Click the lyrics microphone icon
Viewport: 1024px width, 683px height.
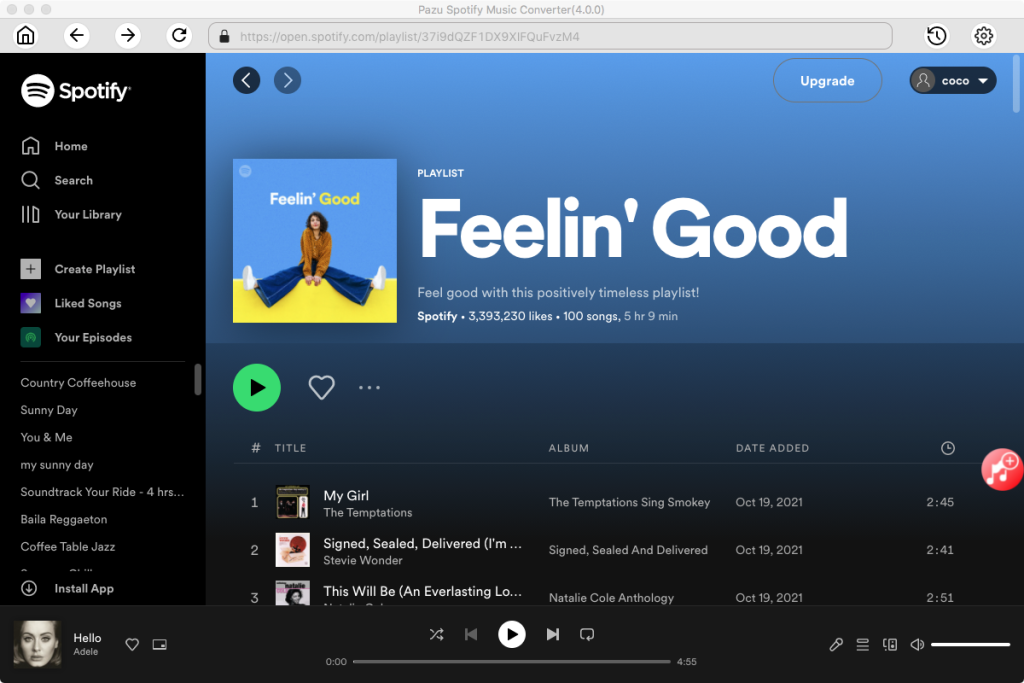pyautogui.click(x=836, y=645)
